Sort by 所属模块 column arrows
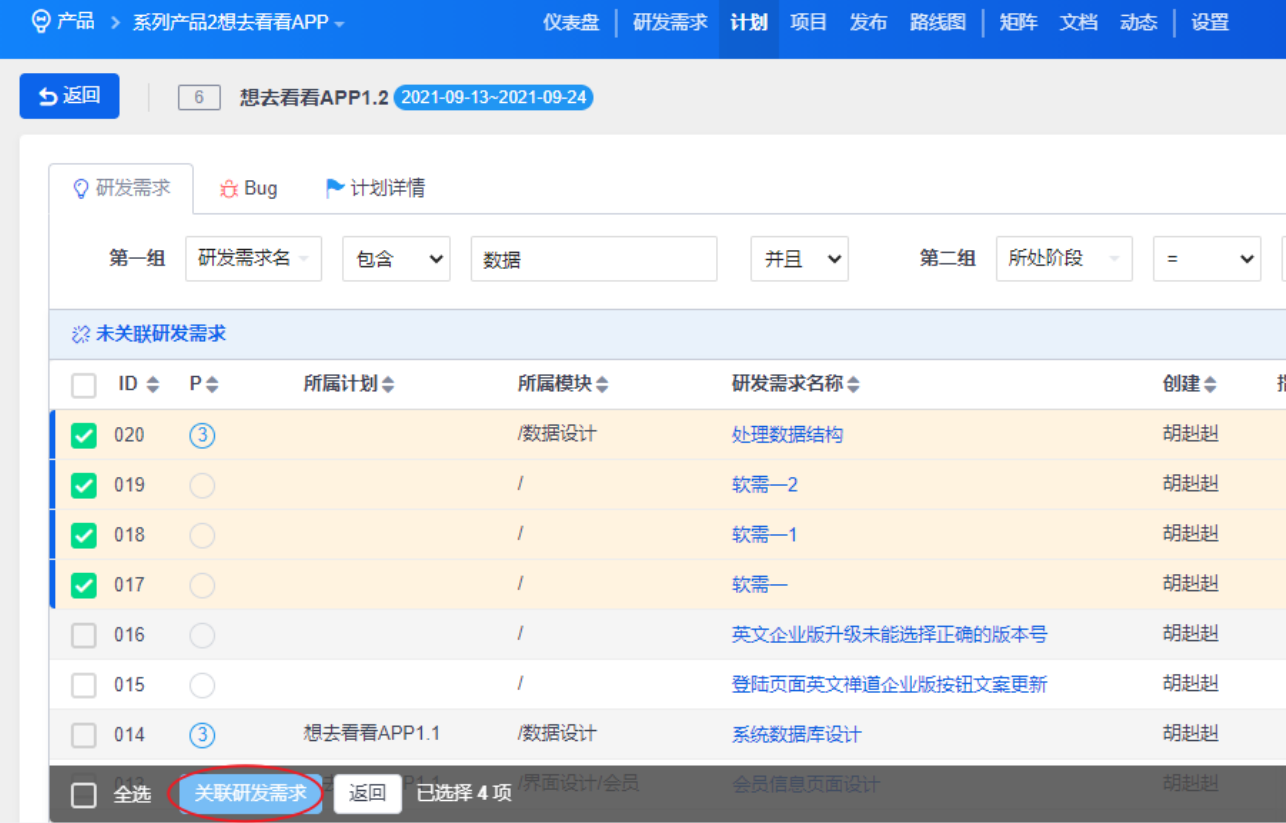Screen dimensions: 1286x823 [602, 385]
